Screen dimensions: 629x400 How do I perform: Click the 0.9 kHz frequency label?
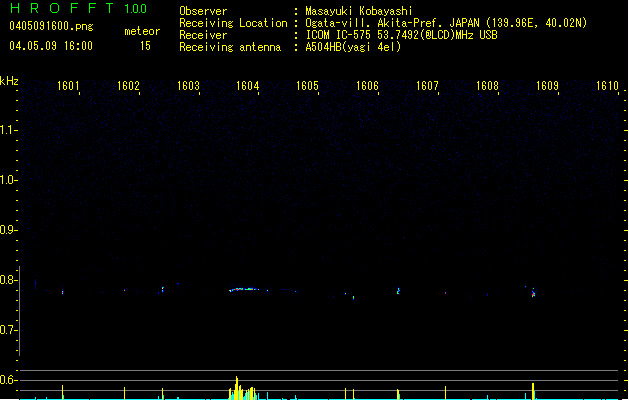(7, 230)
